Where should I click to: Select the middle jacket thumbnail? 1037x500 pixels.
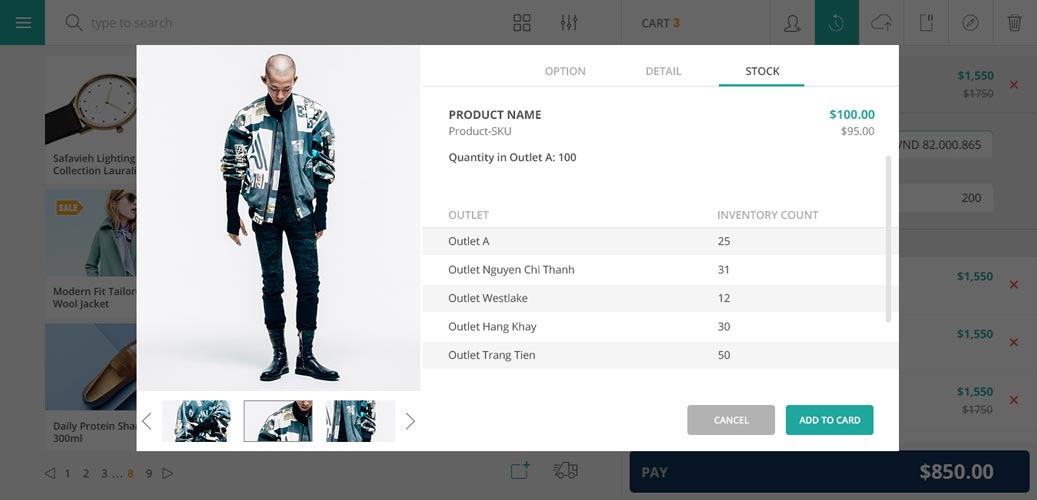(x=278, y=421)
